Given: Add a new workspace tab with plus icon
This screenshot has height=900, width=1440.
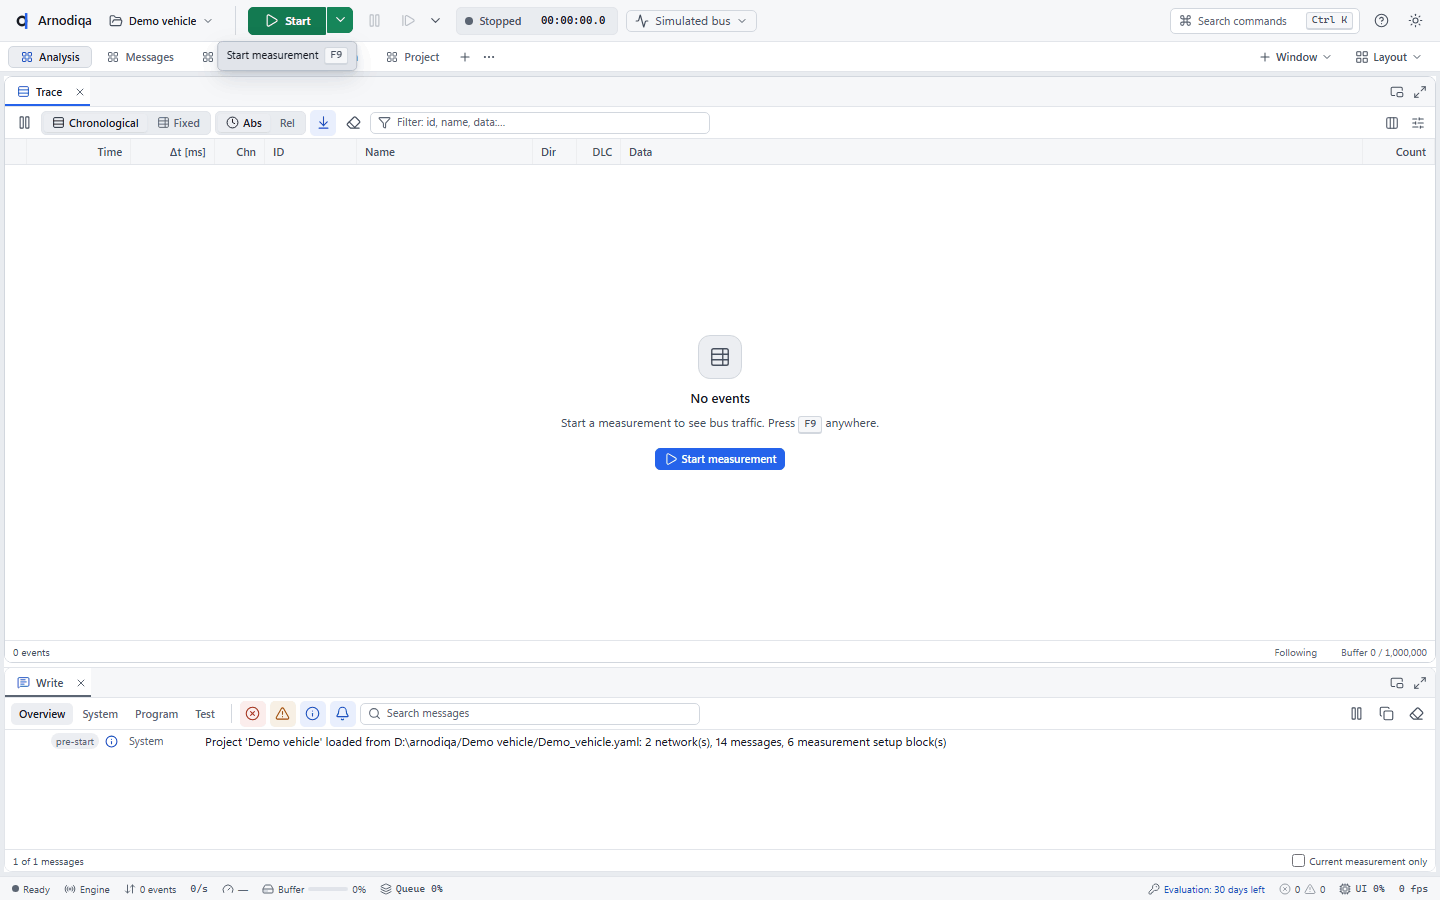Looking at the screenshot, I should (x=465, y=57).
